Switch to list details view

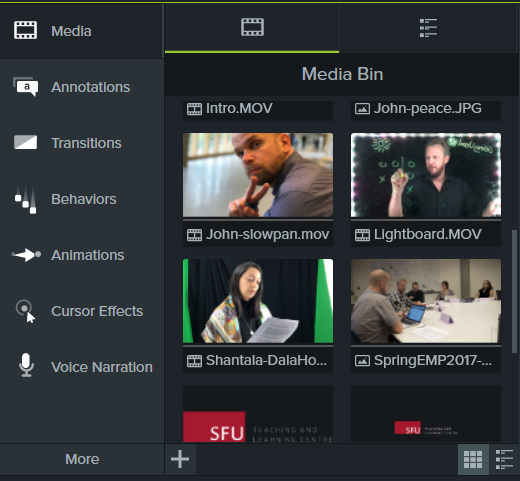click(504, 459)
